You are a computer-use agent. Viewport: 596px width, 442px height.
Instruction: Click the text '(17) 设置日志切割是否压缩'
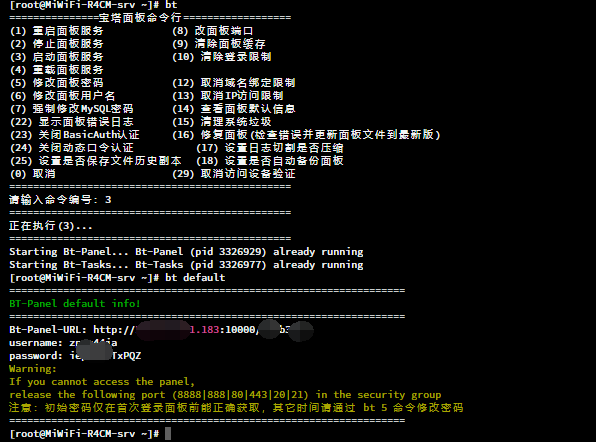[x=270, y=148]
